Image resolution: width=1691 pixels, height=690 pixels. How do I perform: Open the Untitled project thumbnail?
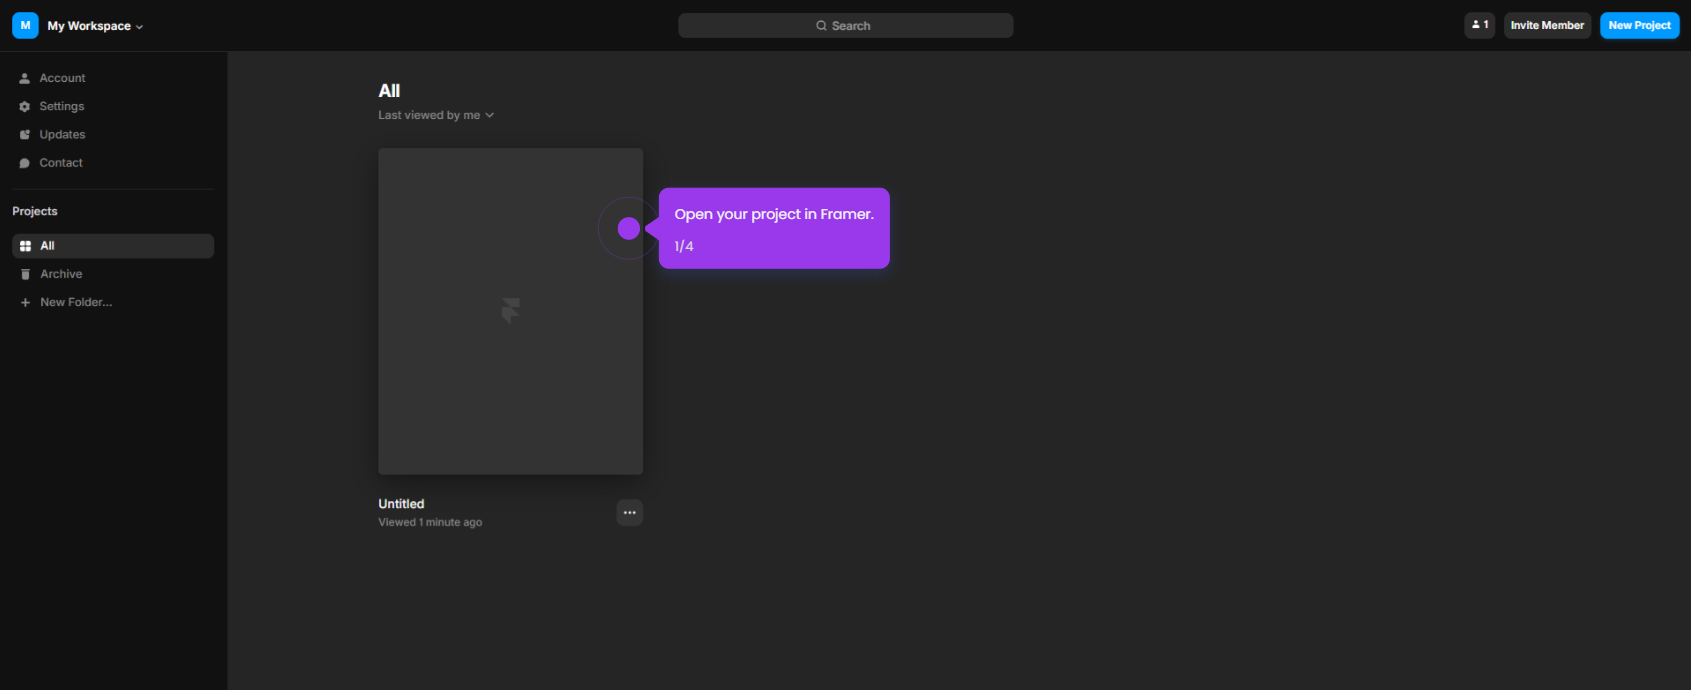point(510,311)
